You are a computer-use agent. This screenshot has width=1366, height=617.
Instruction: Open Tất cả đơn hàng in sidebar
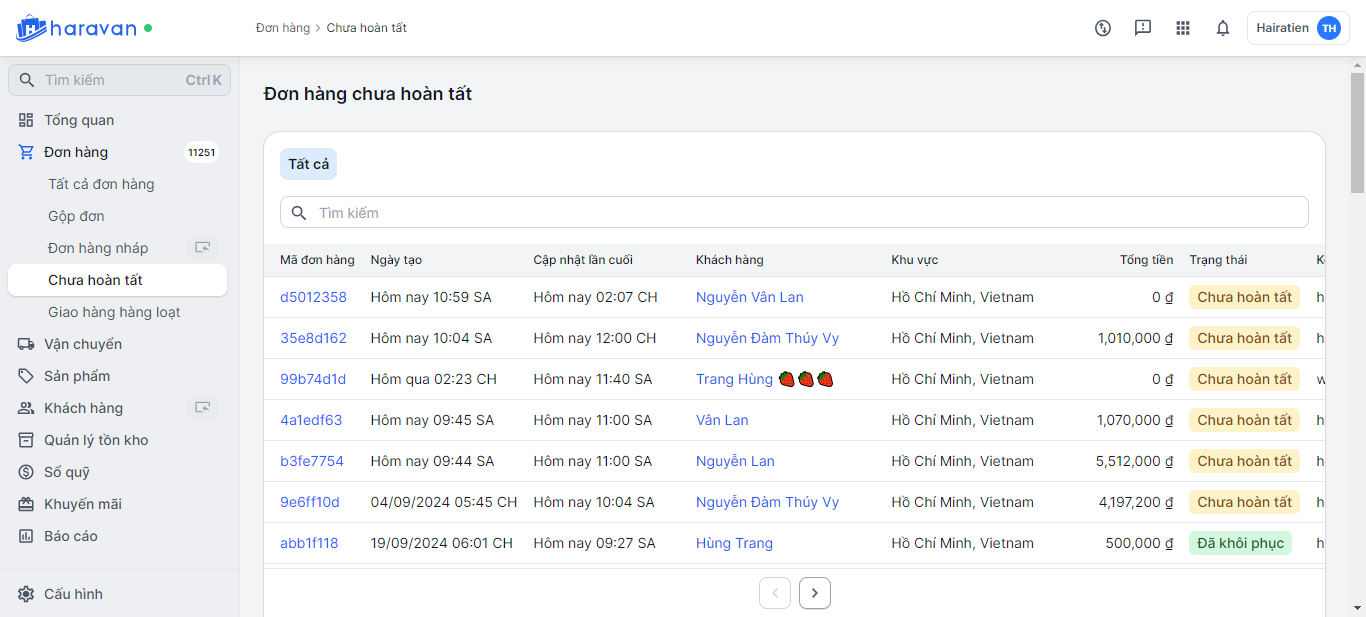tap(101, 184)
